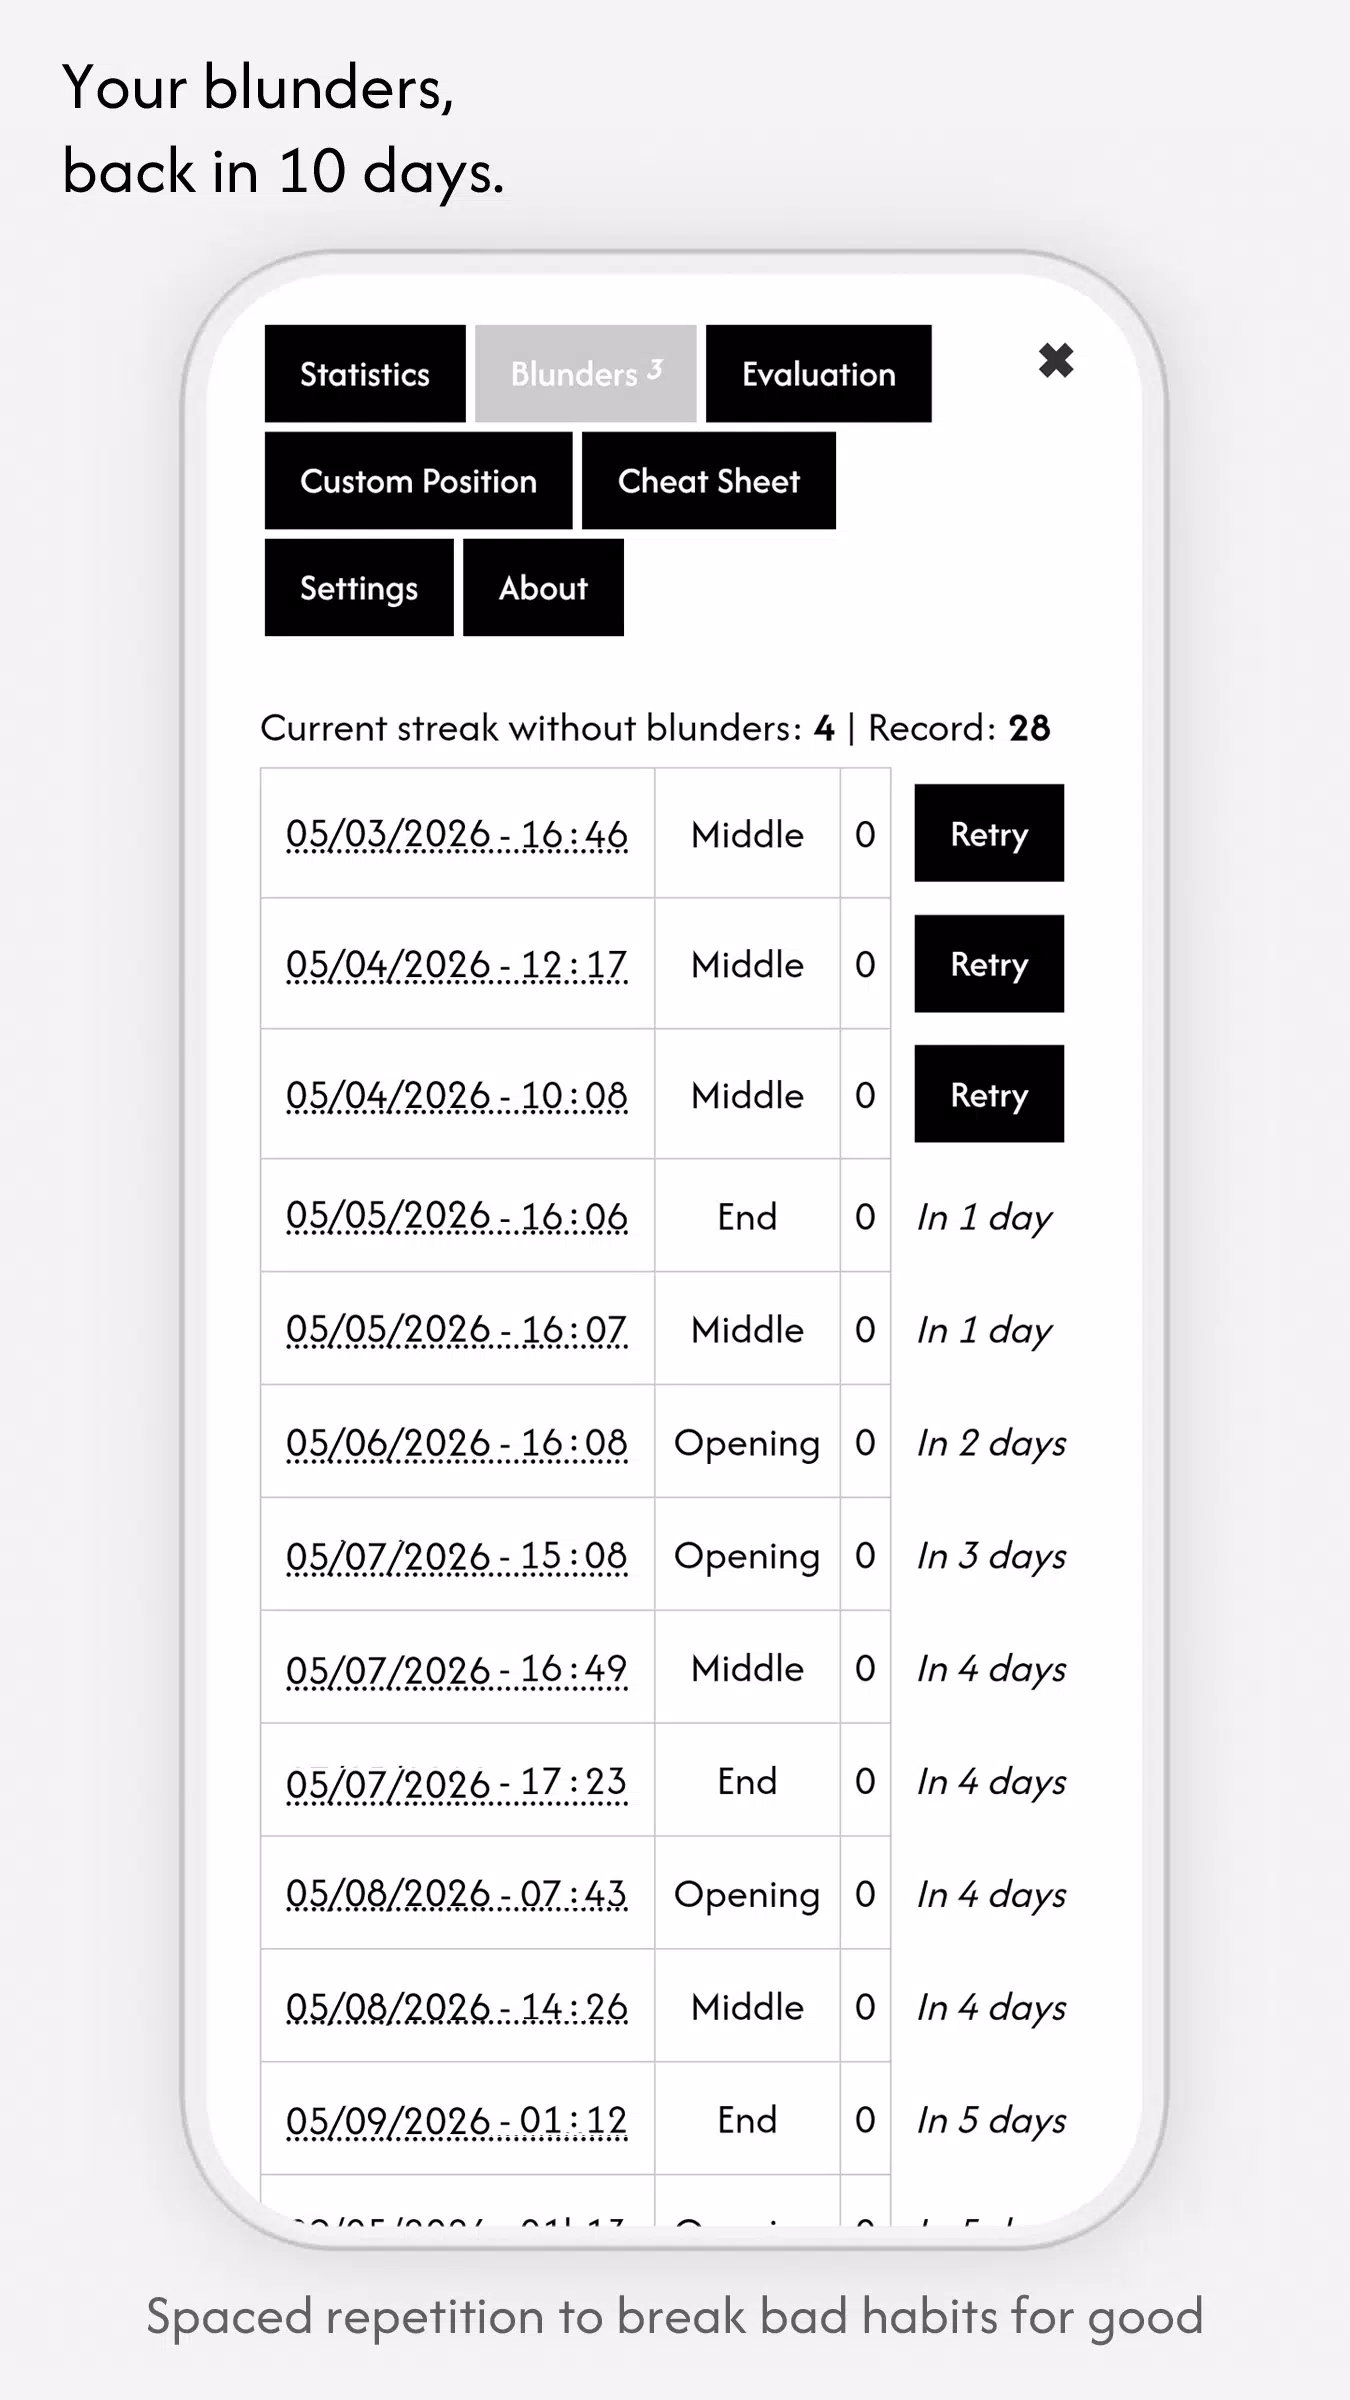1350x2400 pixels.
Task: Click the 05/08/2026 - 14:26 blunder date
Action: click(x=457, y=2007)
